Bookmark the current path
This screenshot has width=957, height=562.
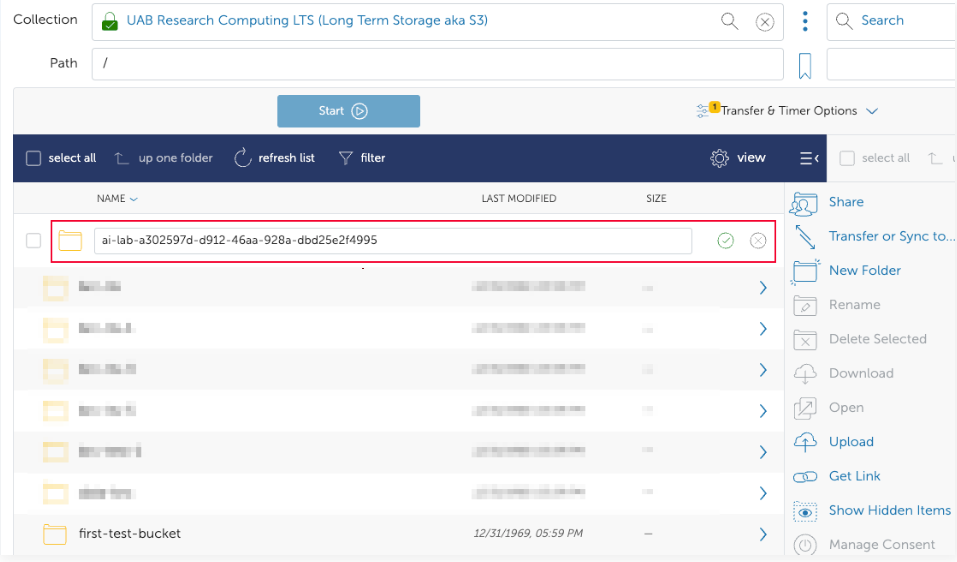[x=805, y=66]
